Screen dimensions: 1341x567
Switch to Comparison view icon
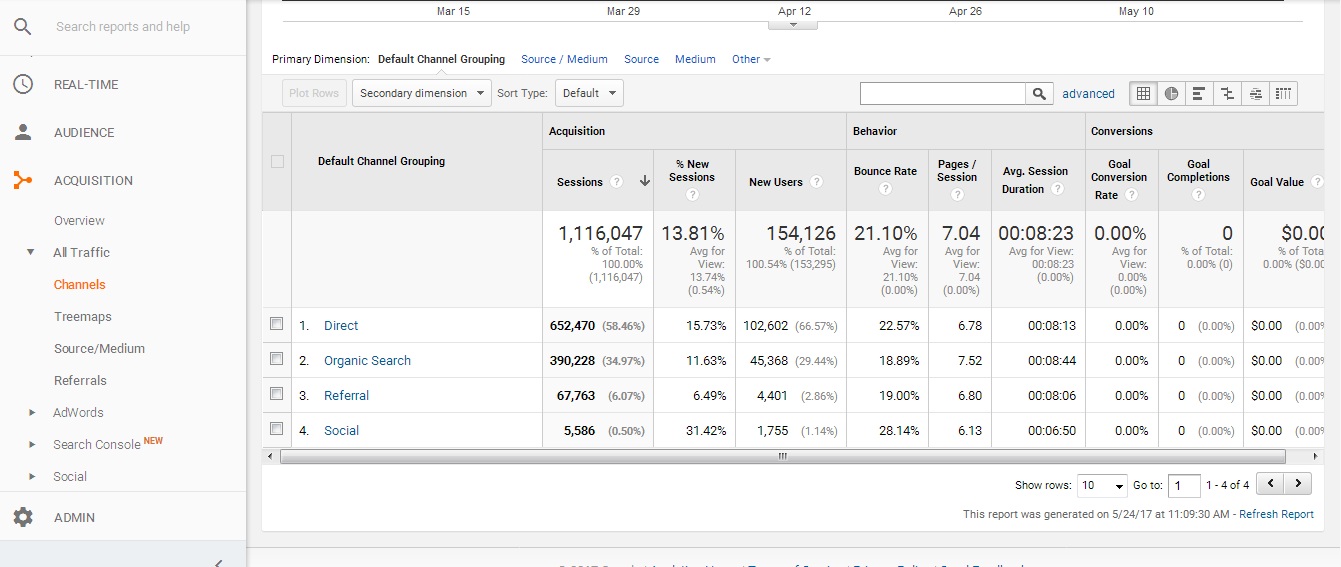click(1227, 93)
